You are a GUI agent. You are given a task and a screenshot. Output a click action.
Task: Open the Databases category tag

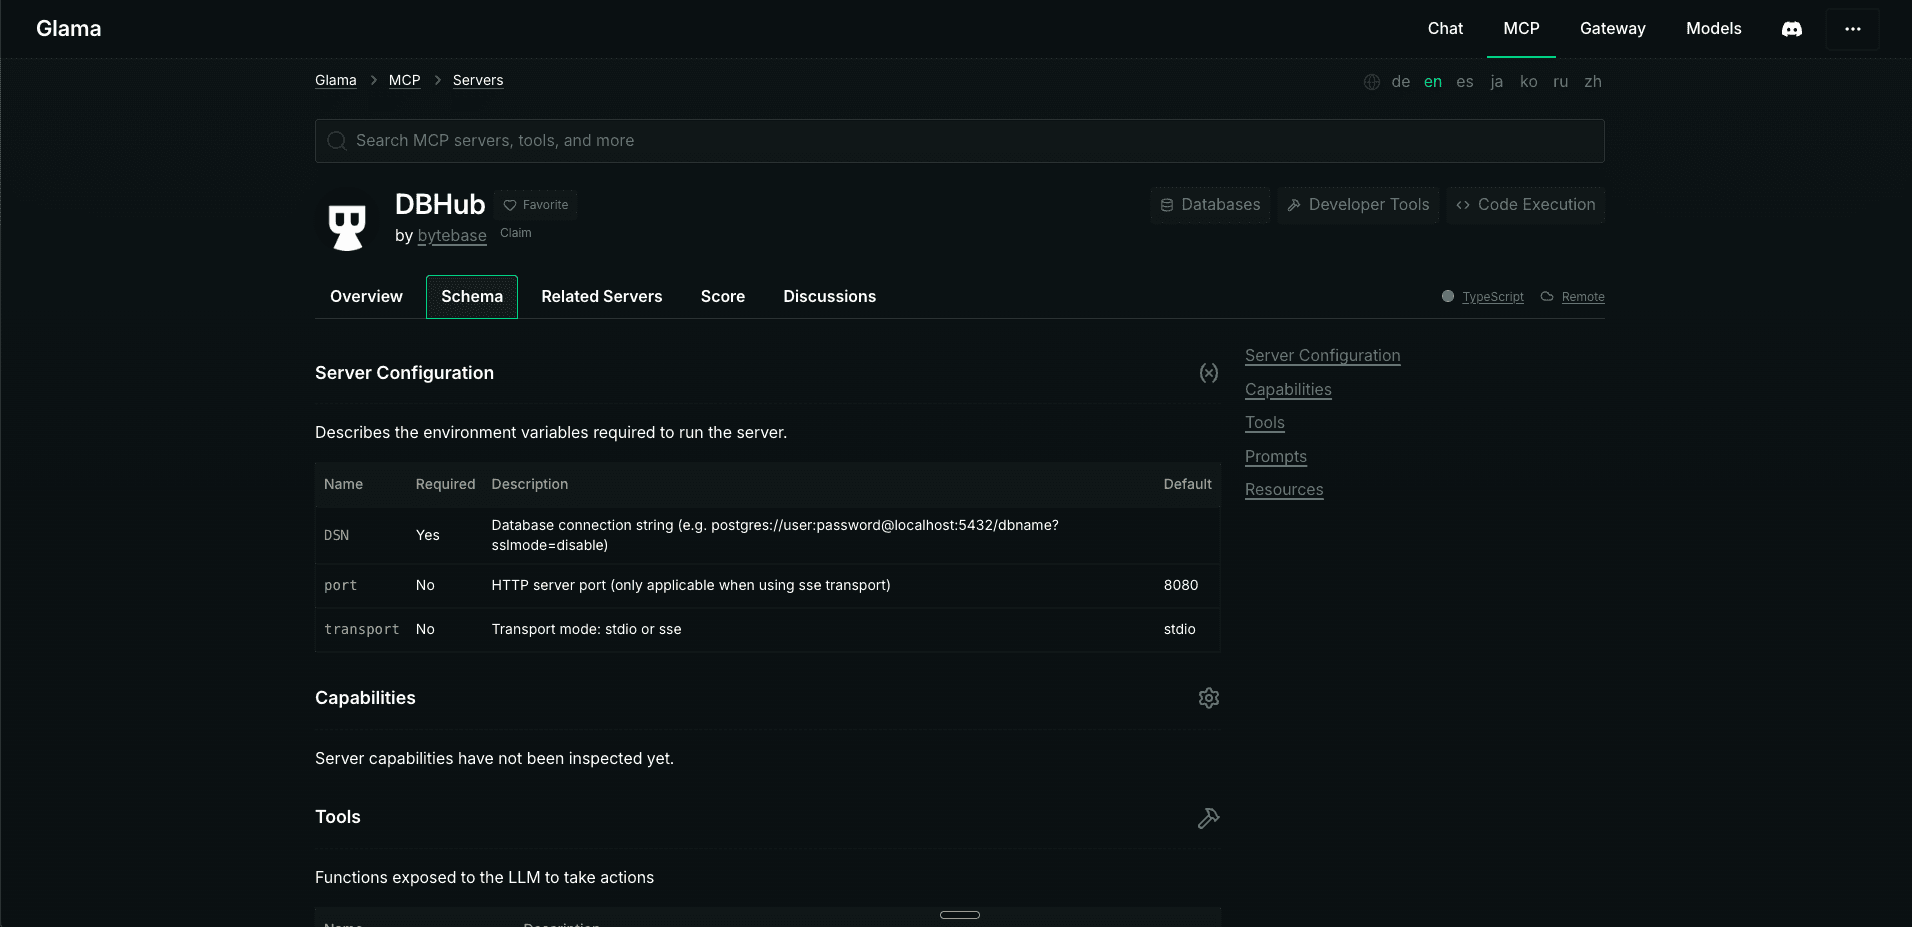(x=1210, y=205)
